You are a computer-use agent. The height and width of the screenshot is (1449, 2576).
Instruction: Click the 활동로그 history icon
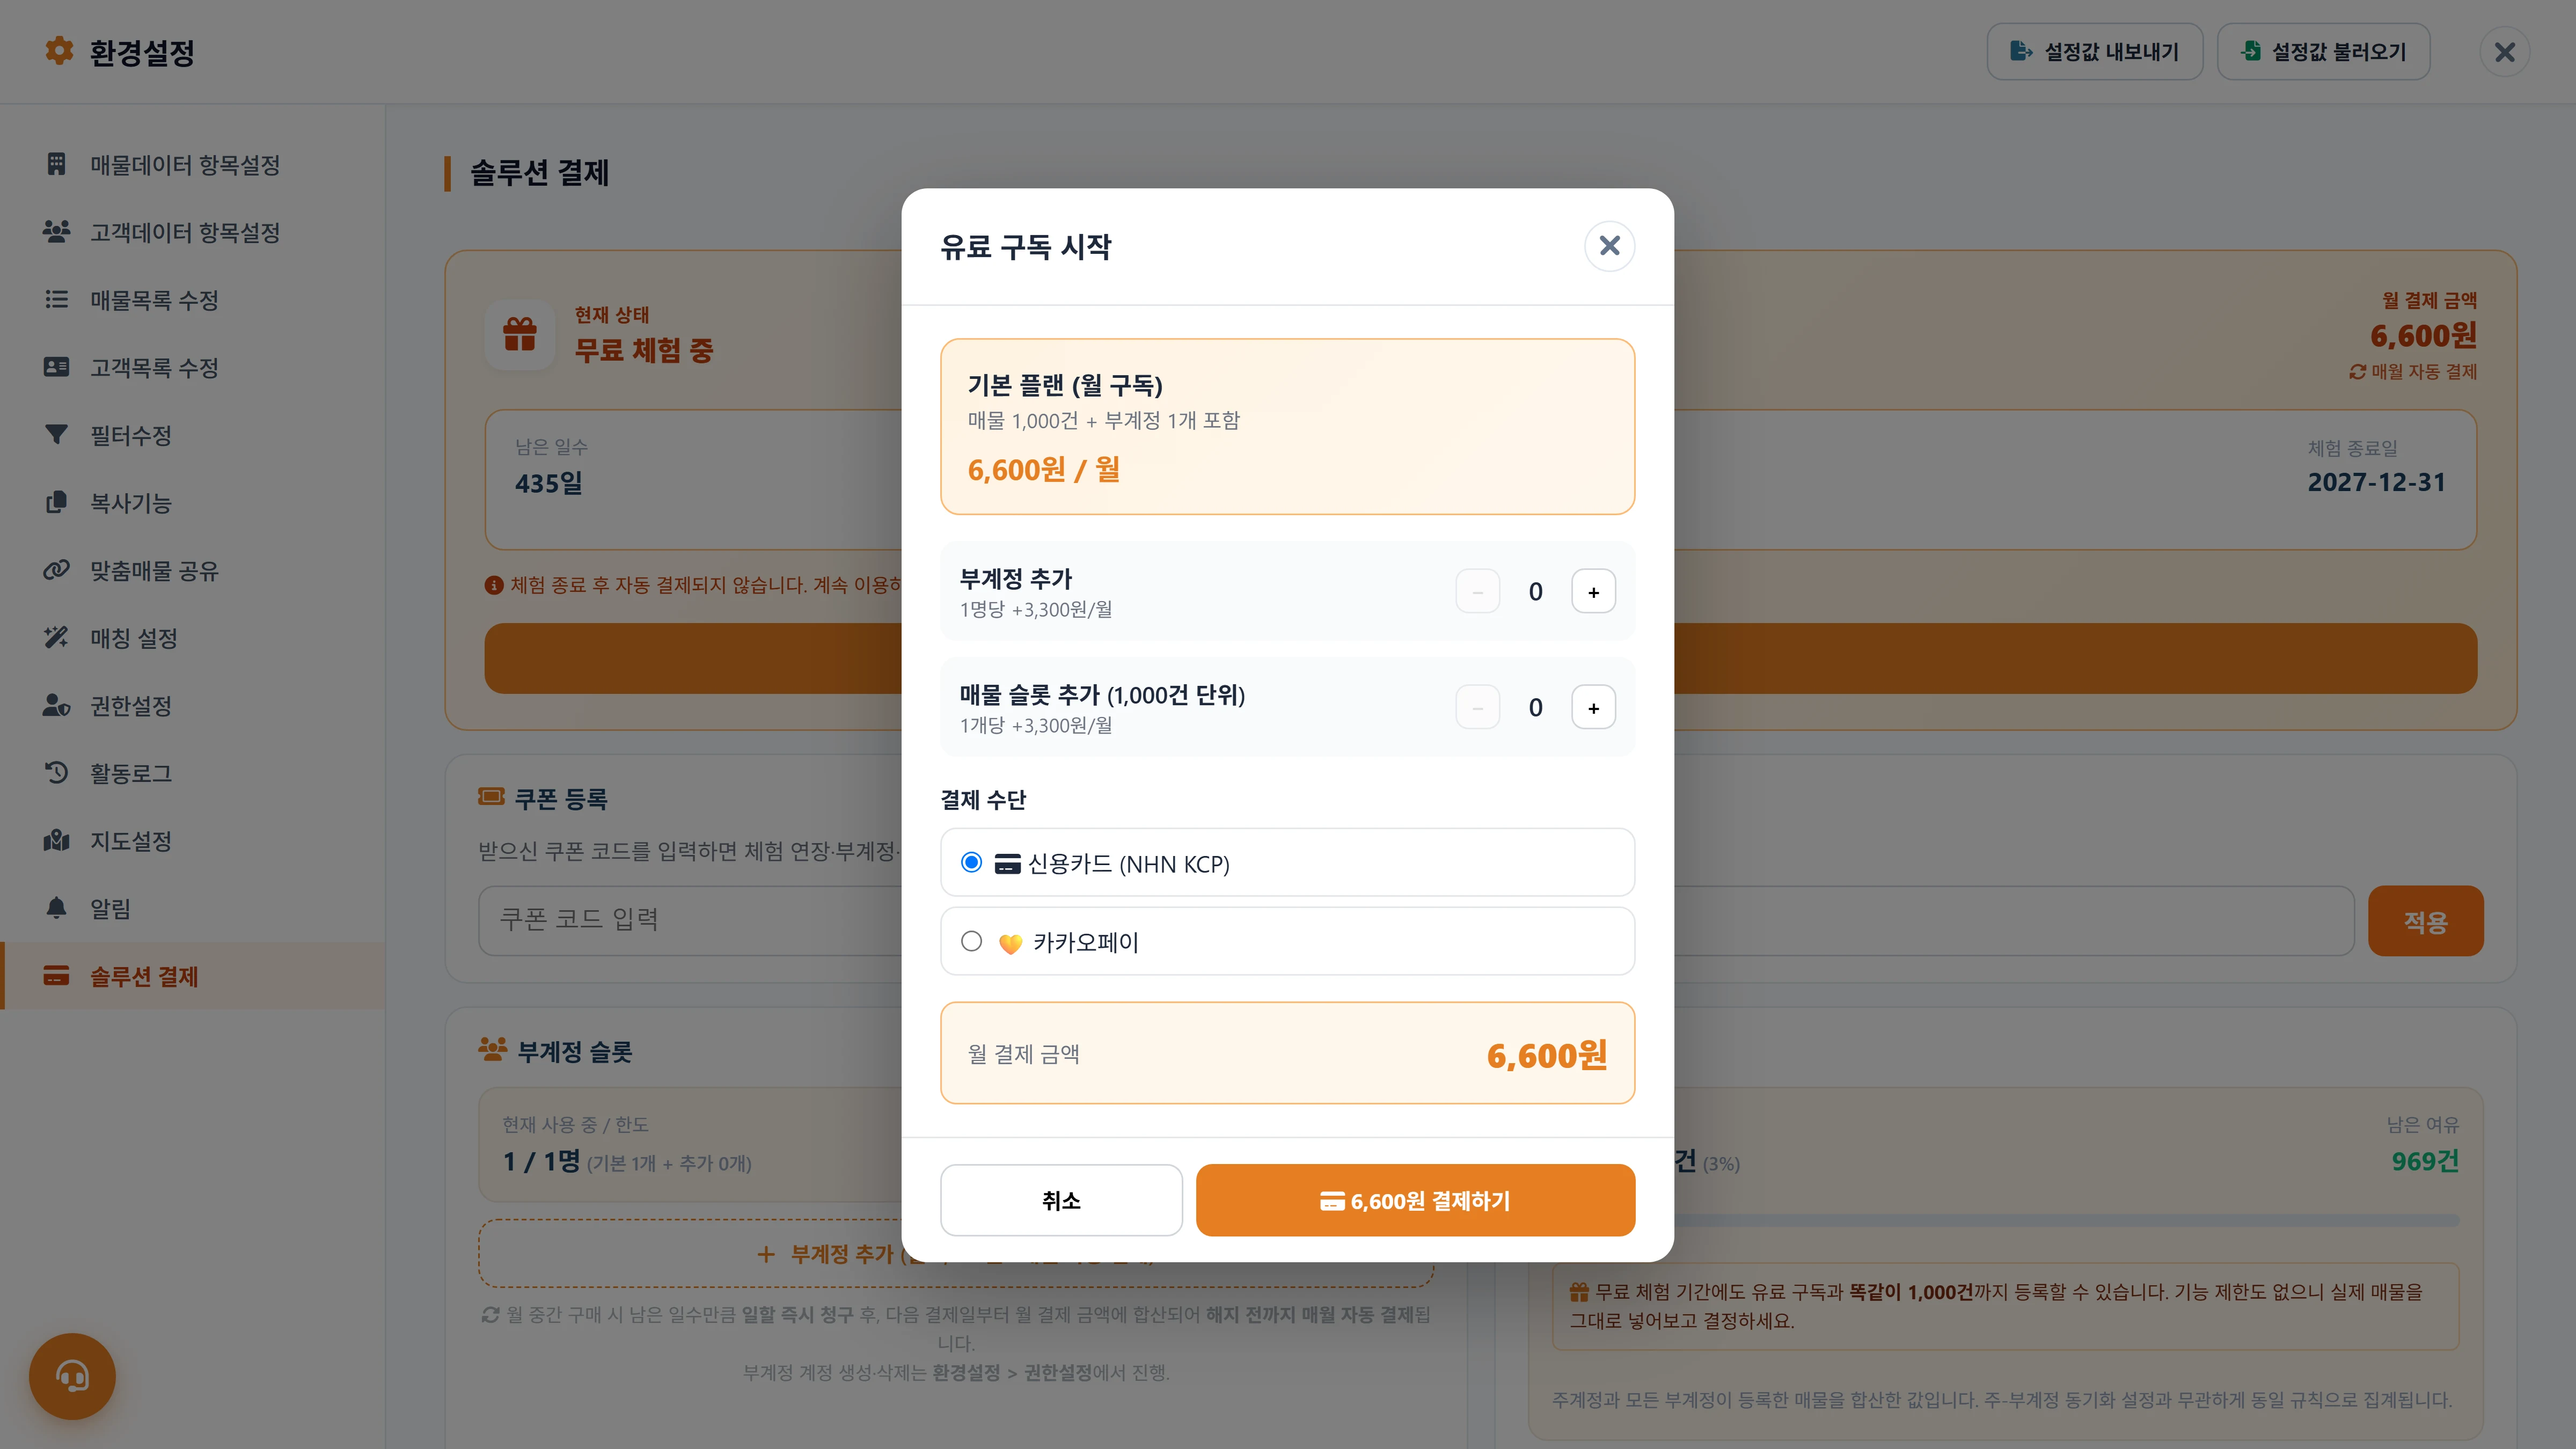(x=56, y=772)
